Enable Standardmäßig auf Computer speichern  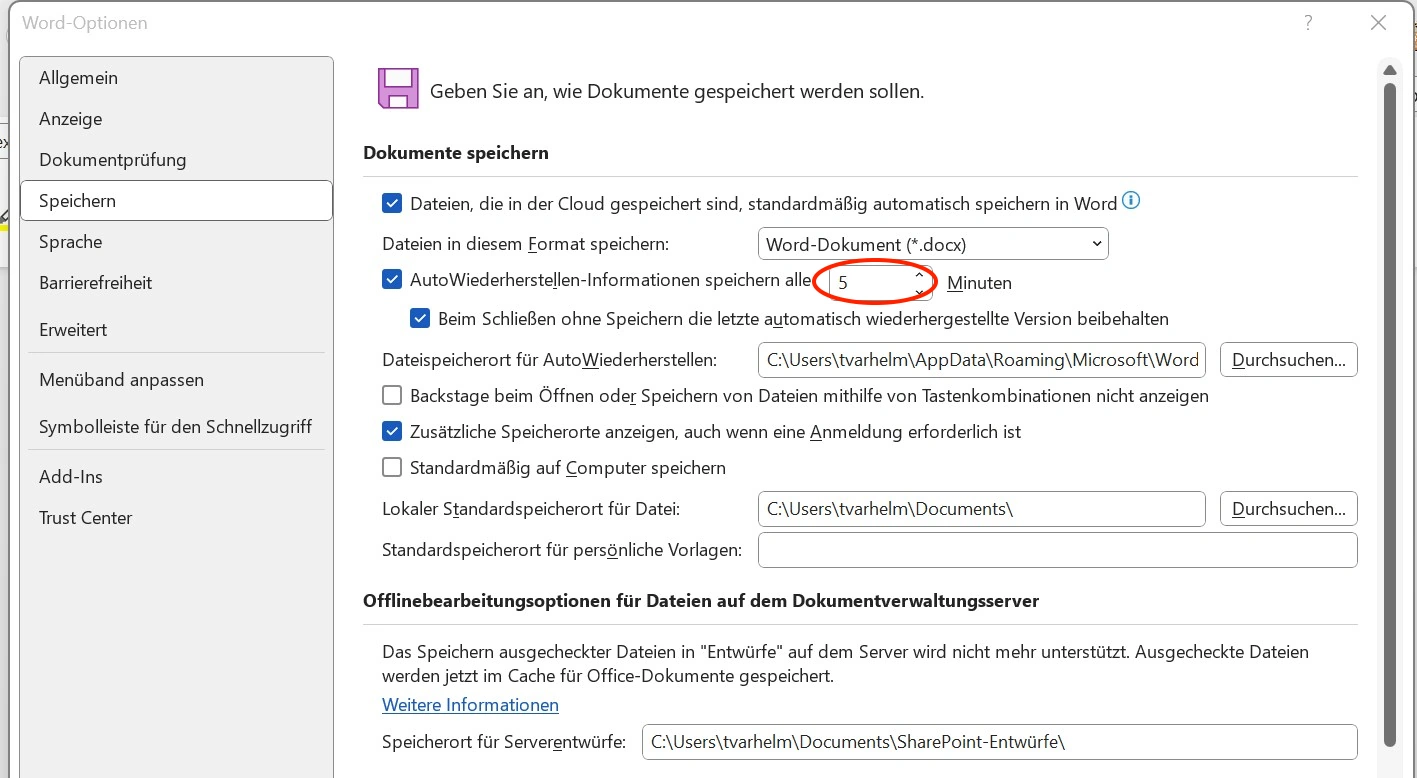pos(392,467)
